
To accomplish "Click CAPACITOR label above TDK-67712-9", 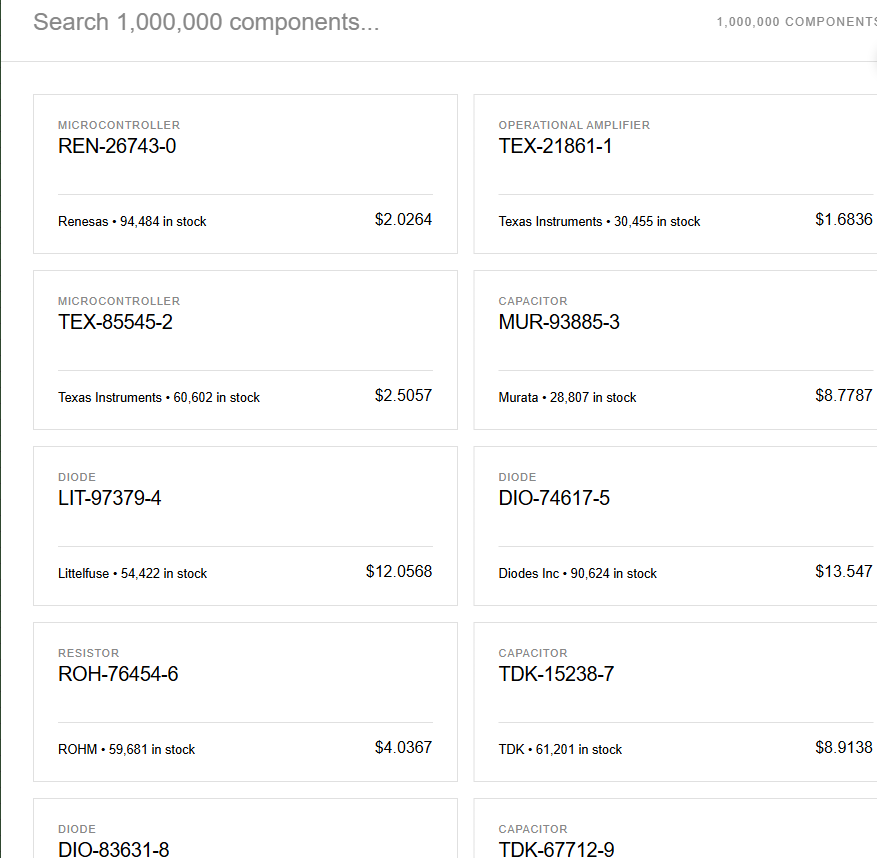I will [x=533, y=829].
